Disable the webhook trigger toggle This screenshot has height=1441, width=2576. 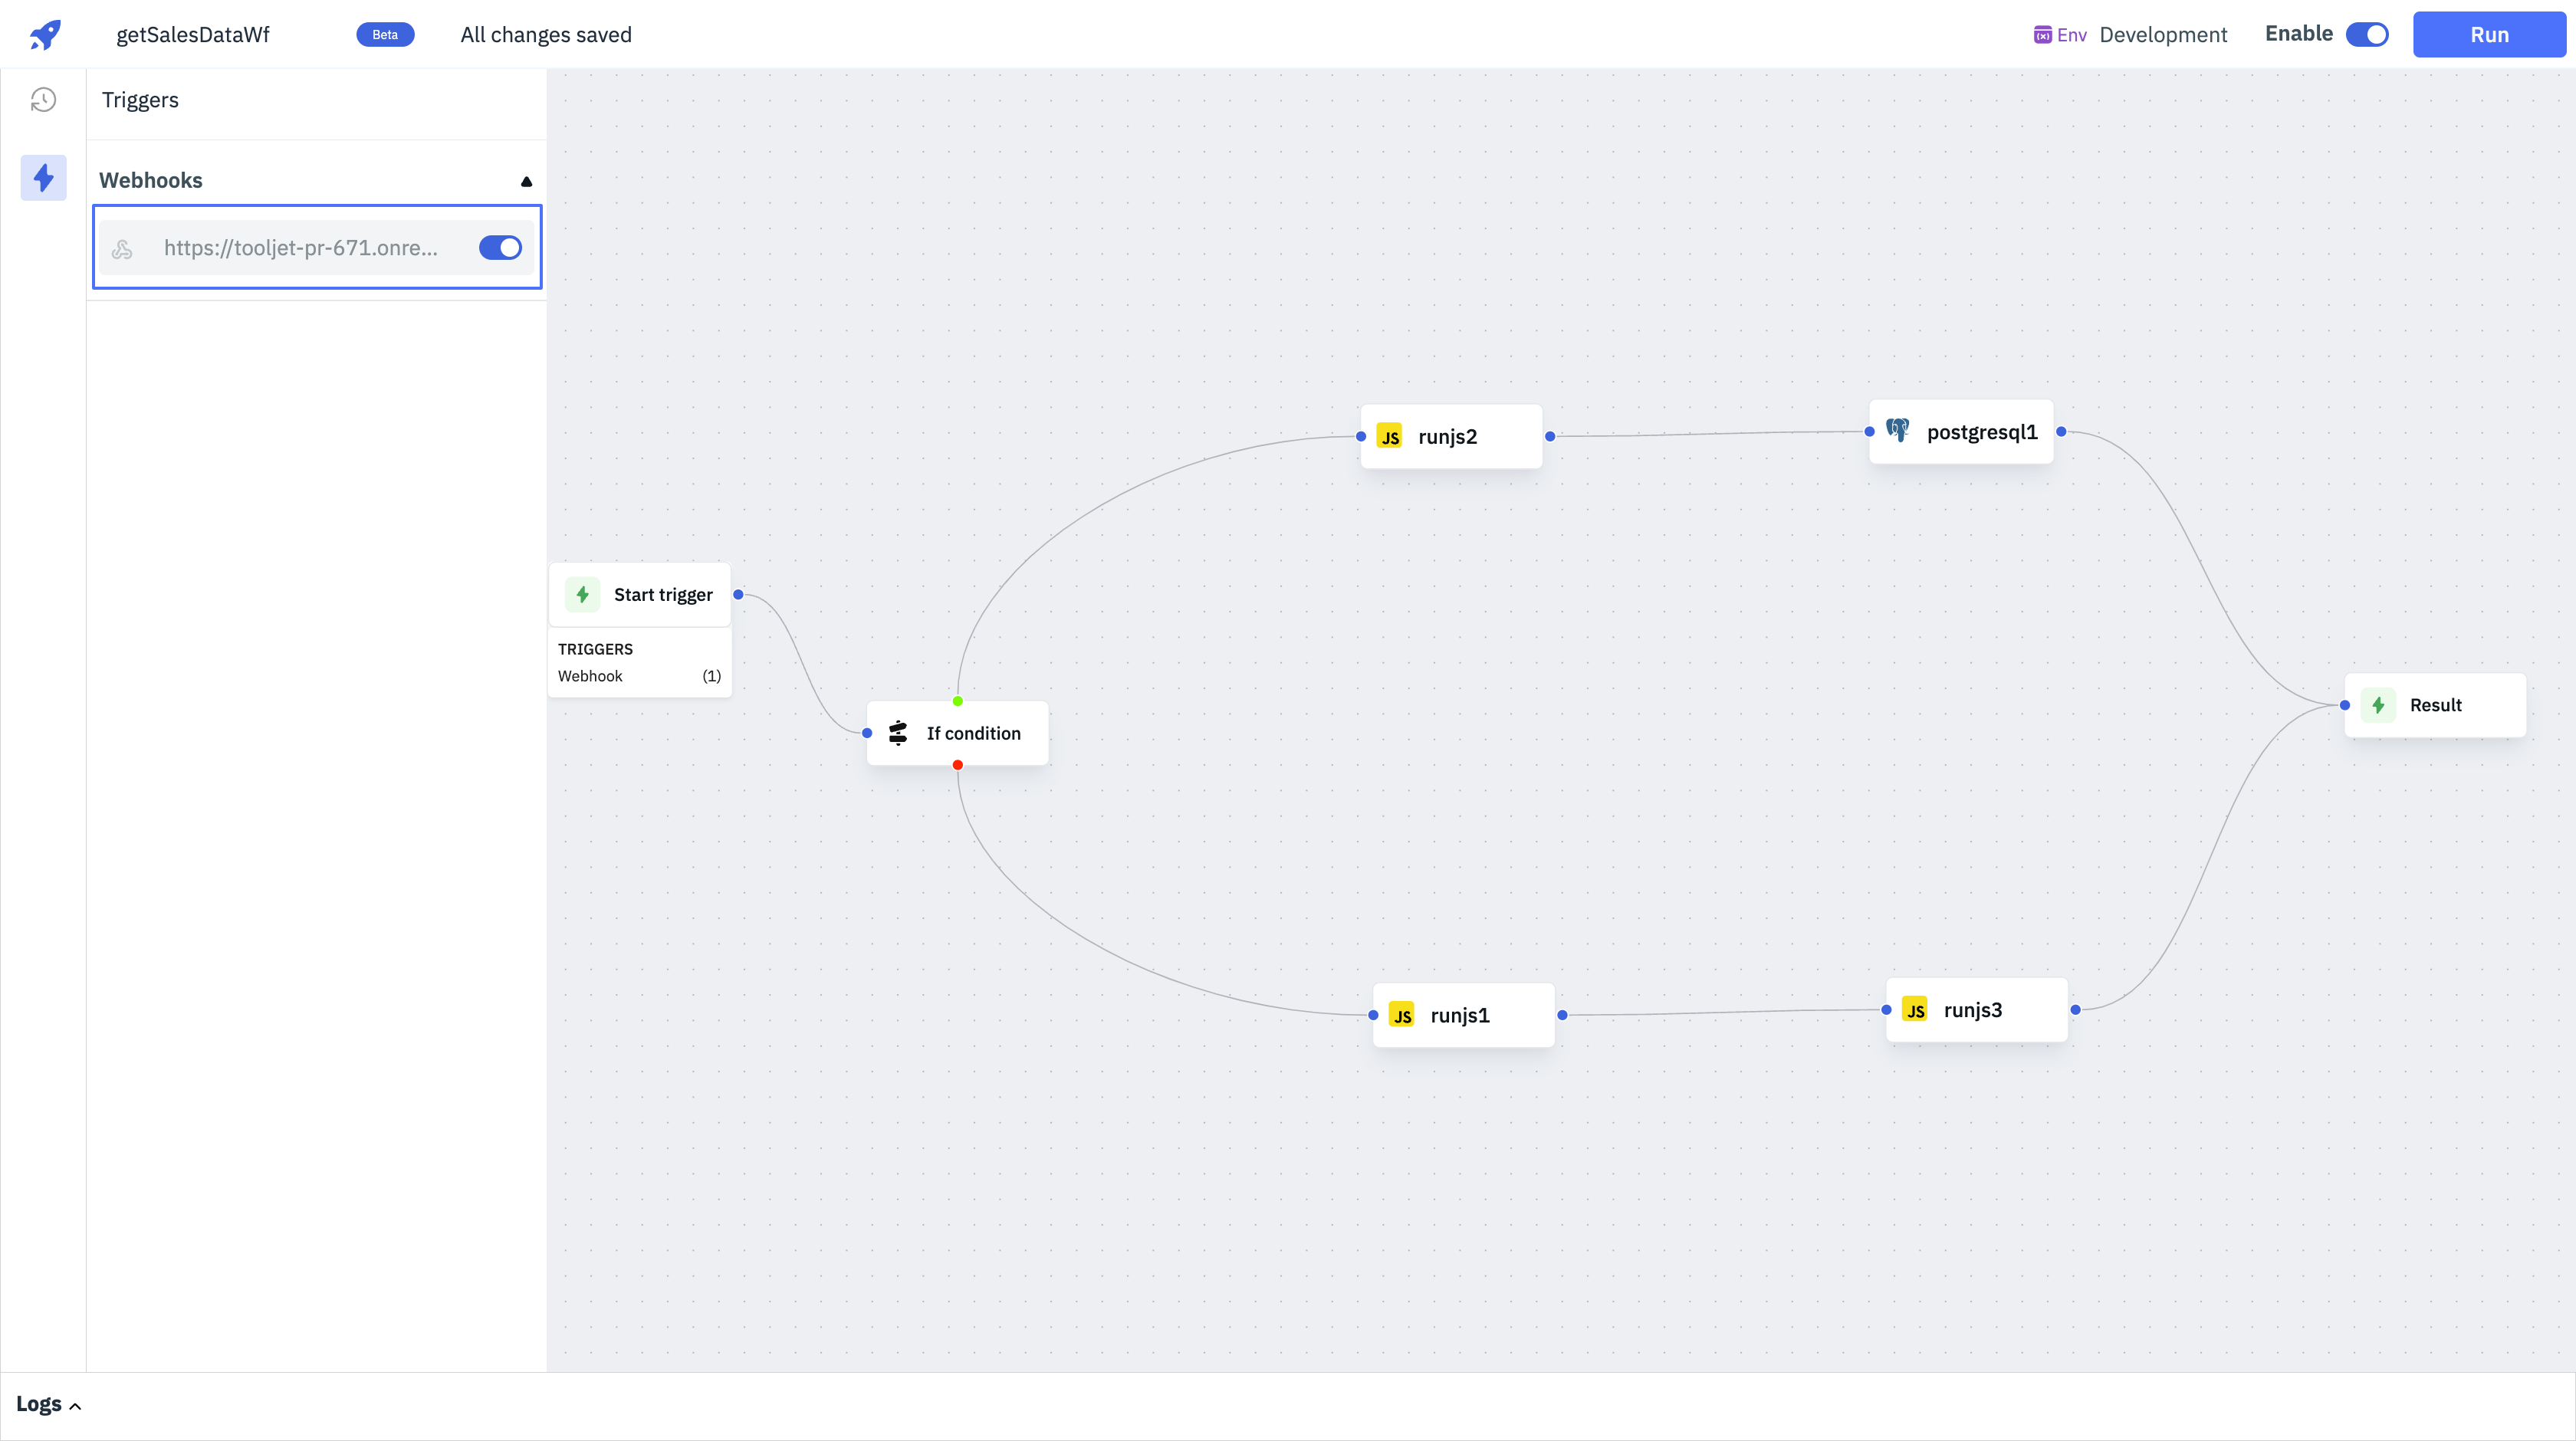pos(500,248)
